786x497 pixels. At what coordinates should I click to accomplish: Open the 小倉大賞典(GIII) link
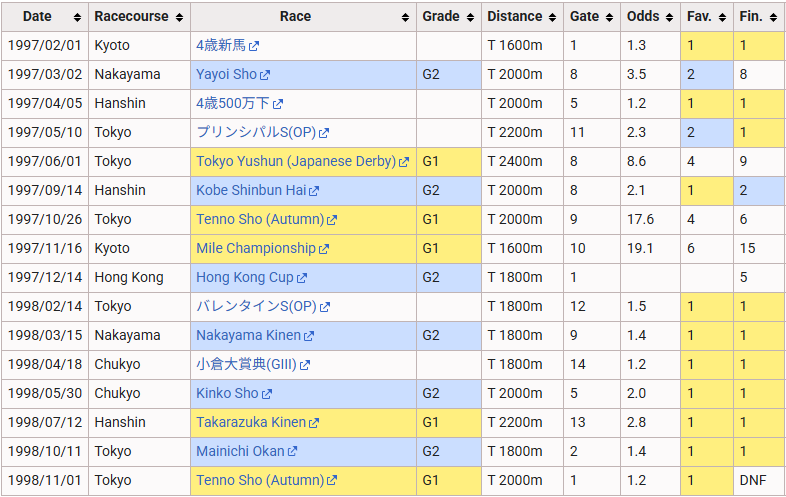[x=247, y=364]
